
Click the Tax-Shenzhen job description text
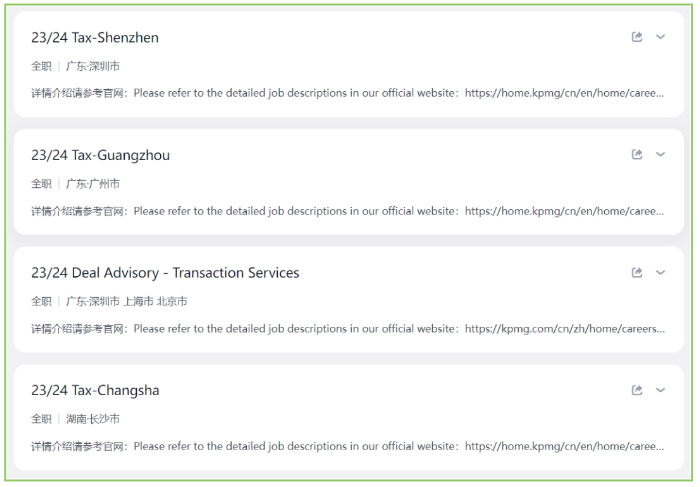[x=348, y=93]
